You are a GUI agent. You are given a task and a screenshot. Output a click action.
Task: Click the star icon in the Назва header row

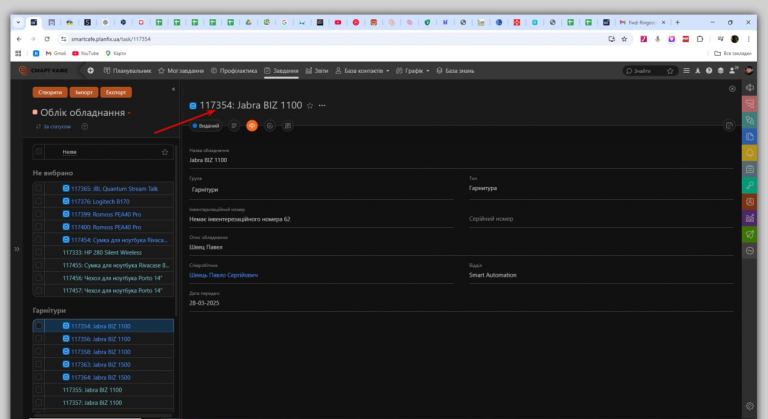tap(165, 152)
